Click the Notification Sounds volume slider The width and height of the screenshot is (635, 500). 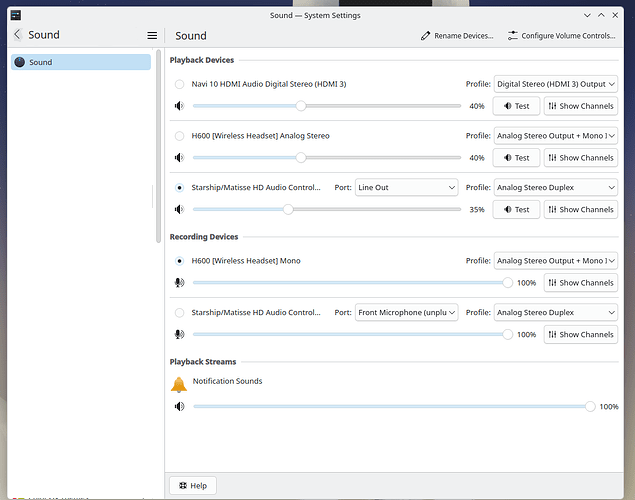point(390,407)
